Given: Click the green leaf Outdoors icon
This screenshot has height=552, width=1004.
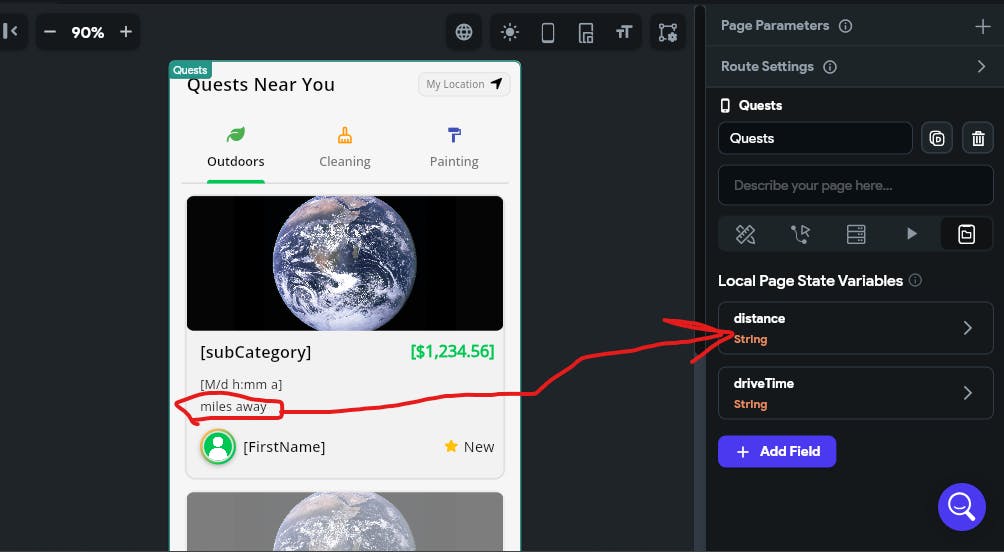Looking at the screenshot, I should coord(236,134).
